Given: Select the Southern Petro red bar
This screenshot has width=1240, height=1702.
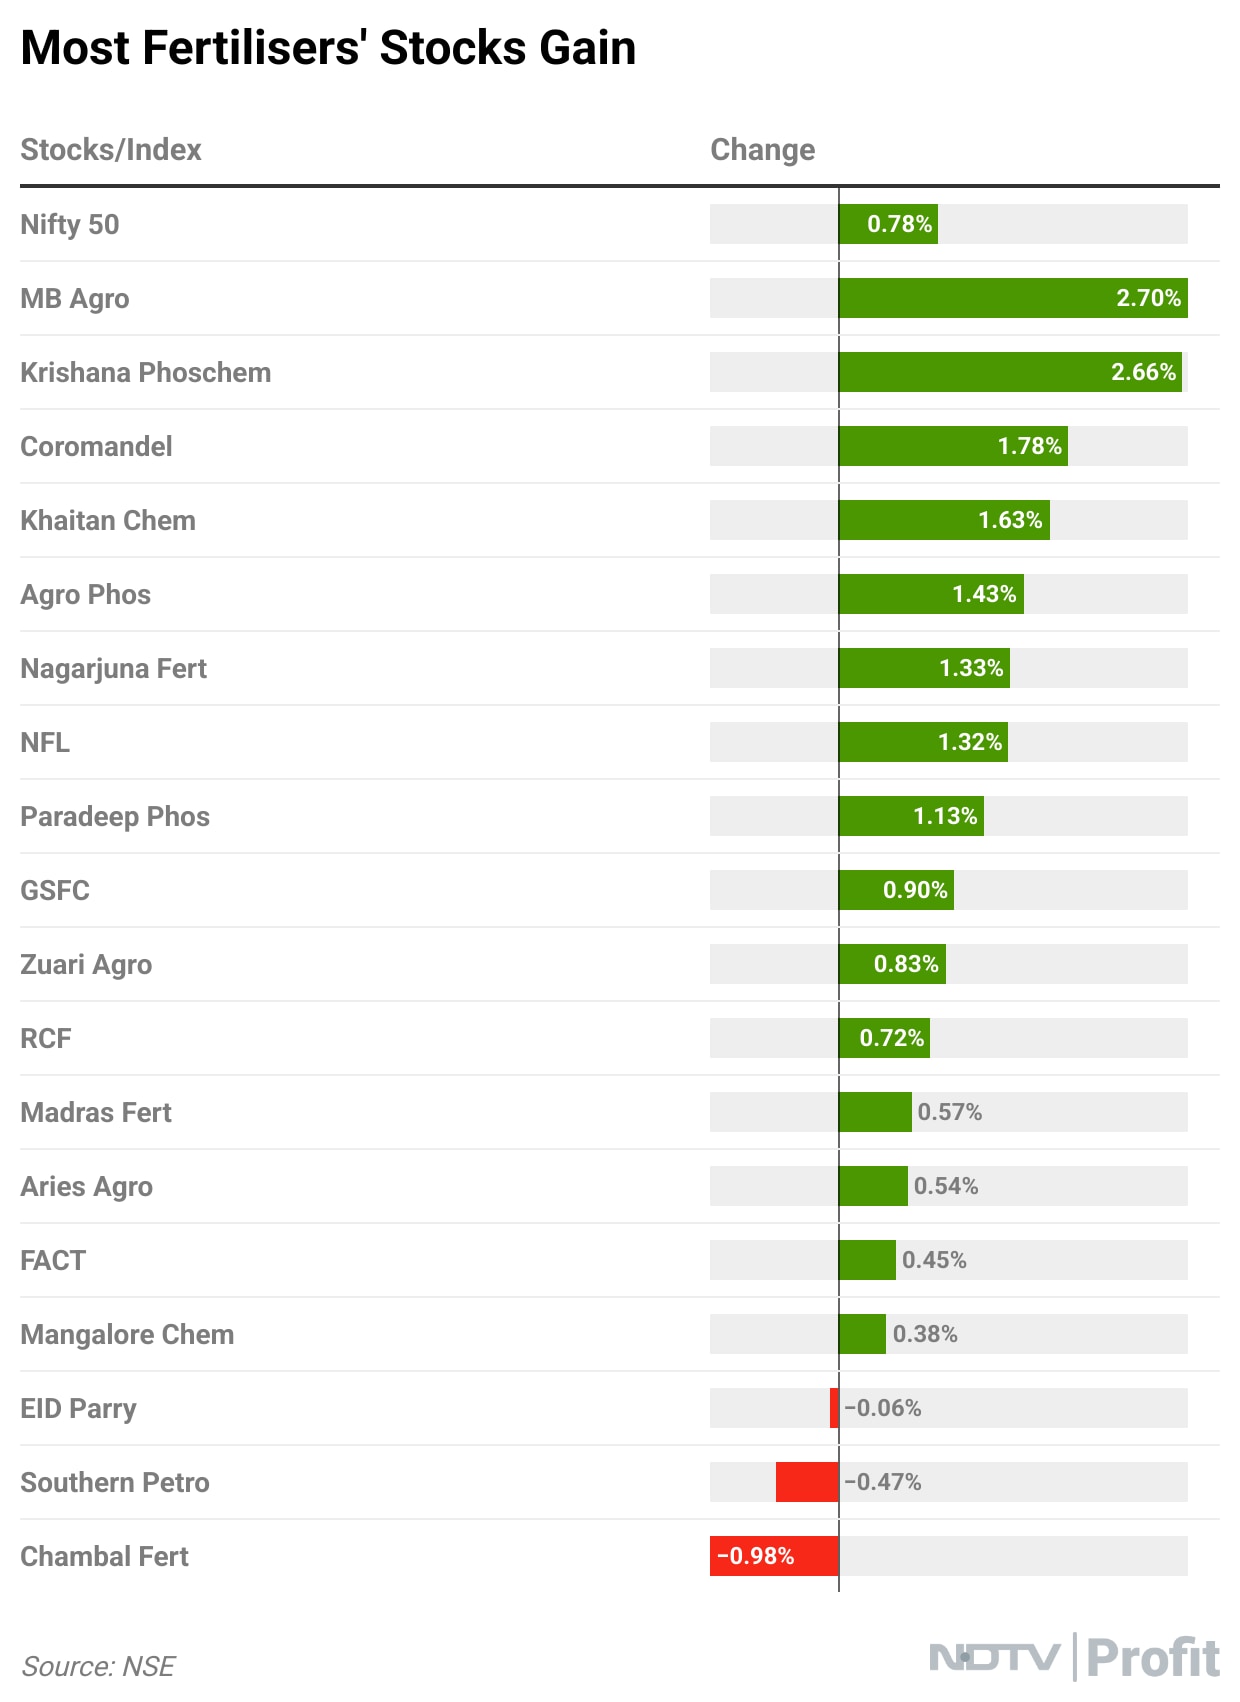Looking at the screenshot, I should (x=807, y=1482).
